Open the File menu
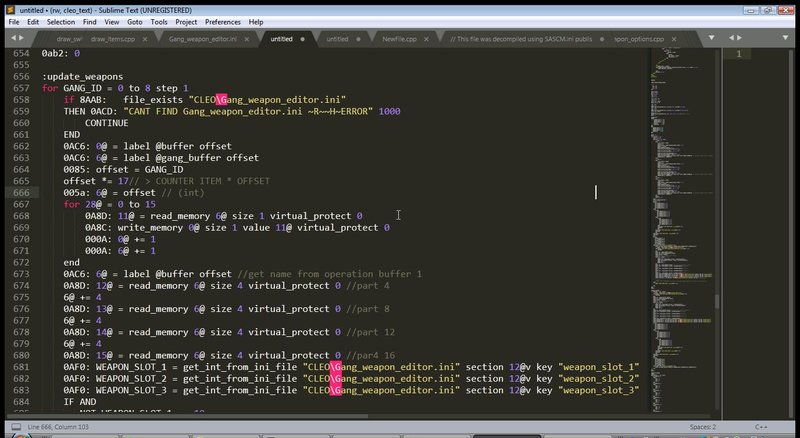The image size is (800, 438). point(14,22)
